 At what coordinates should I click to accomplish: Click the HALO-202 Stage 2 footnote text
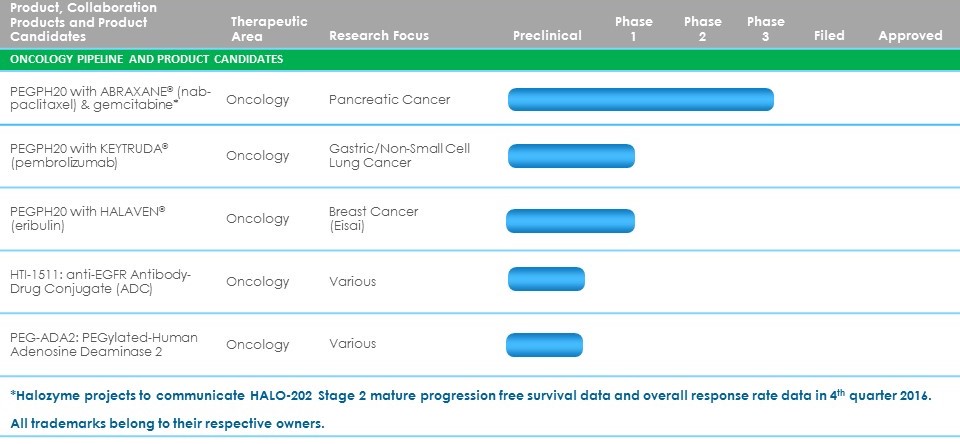coord(470,395)
